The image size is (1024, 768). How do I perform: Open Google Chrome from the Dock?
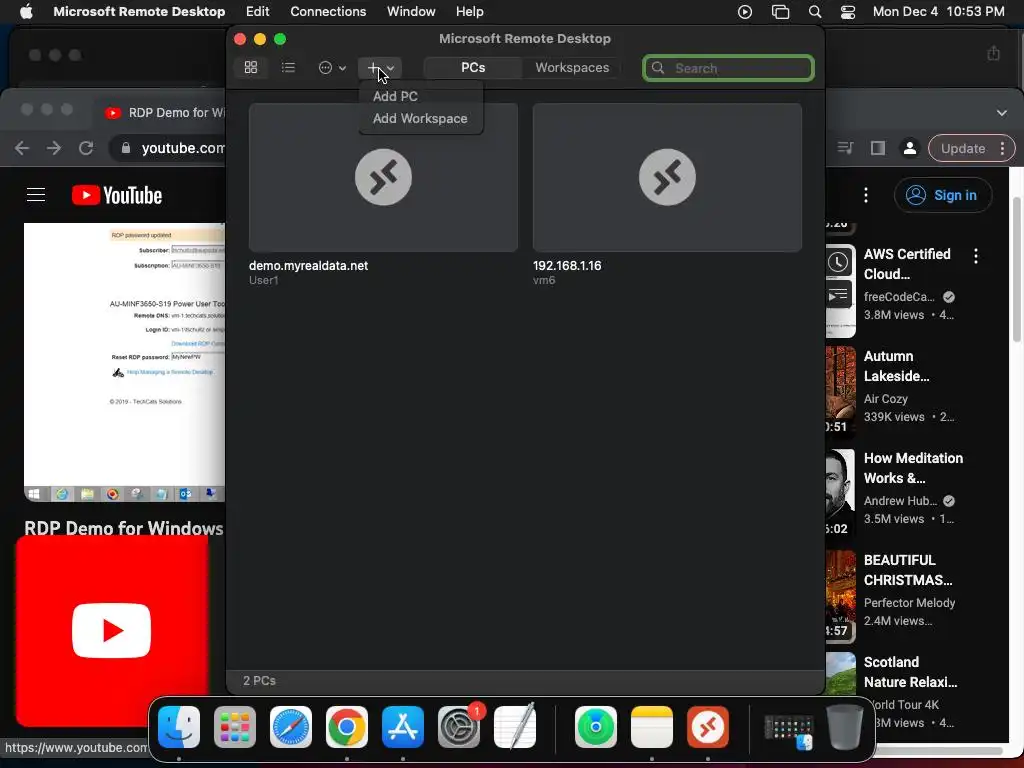(347, 726)
